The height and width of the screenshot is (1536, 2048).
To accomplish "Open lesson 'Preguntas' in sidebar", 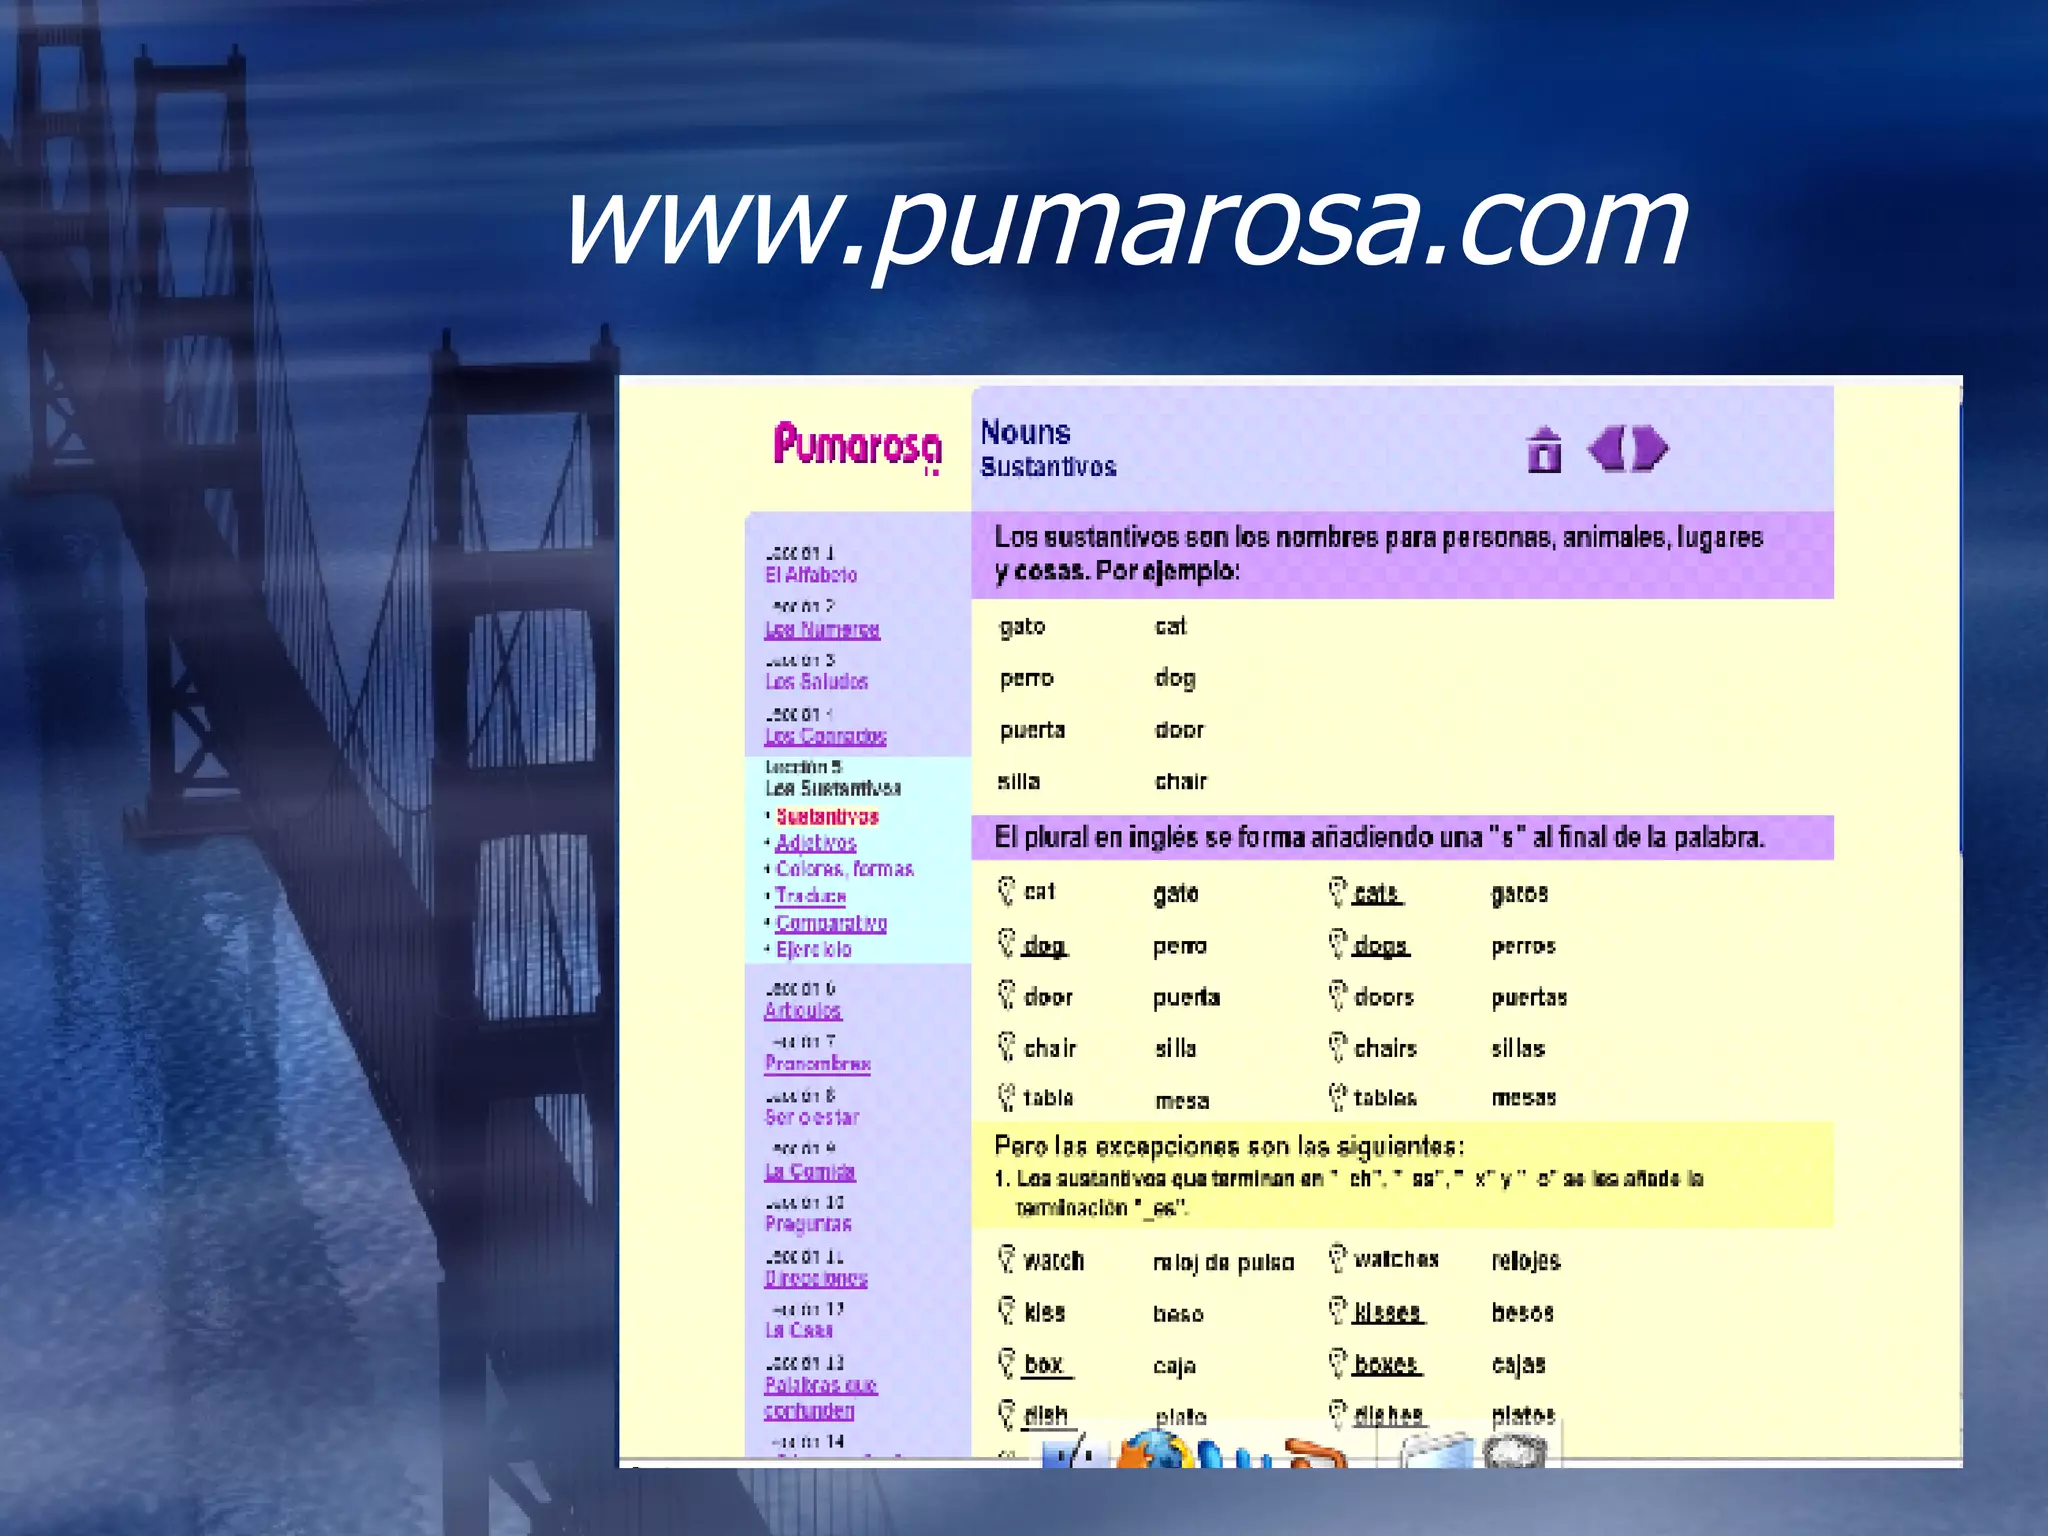I will (x=808, y=1224).
